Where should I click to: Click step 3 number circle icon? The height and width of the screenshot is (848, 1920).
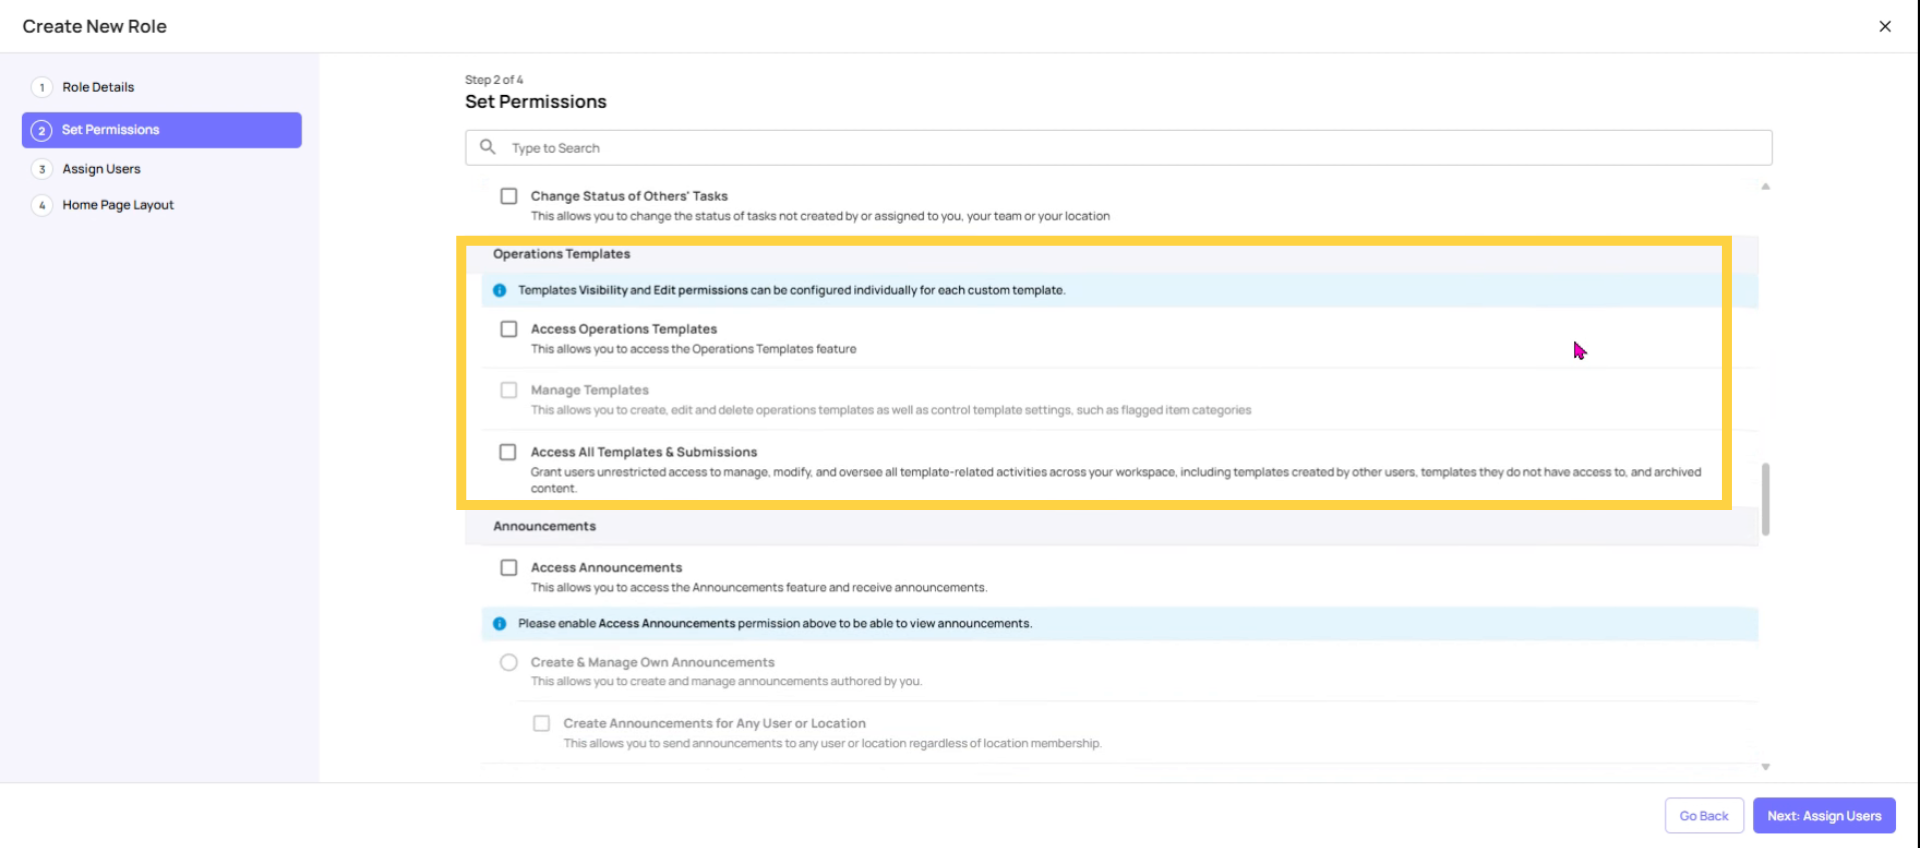point(42,169)
